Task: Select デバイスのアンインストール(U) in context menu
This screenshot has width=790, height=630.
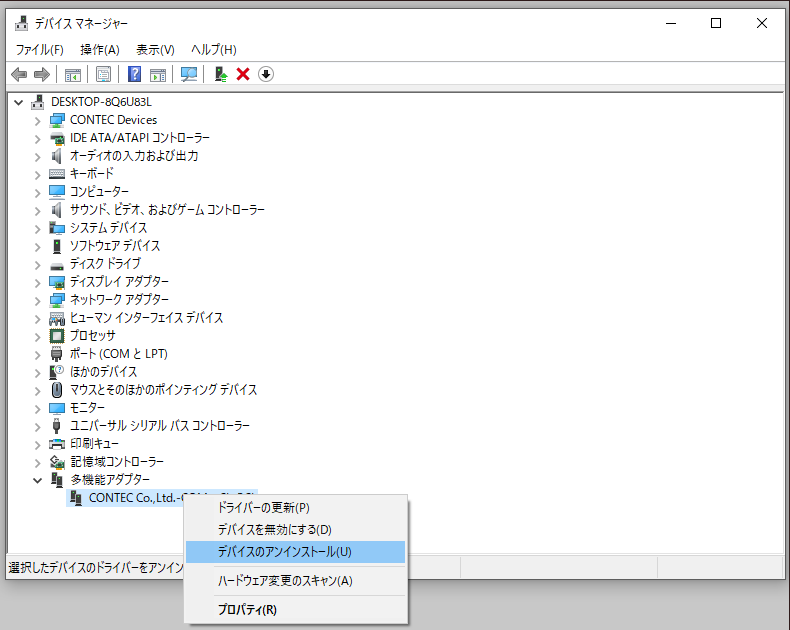Action: coord(284,551)
